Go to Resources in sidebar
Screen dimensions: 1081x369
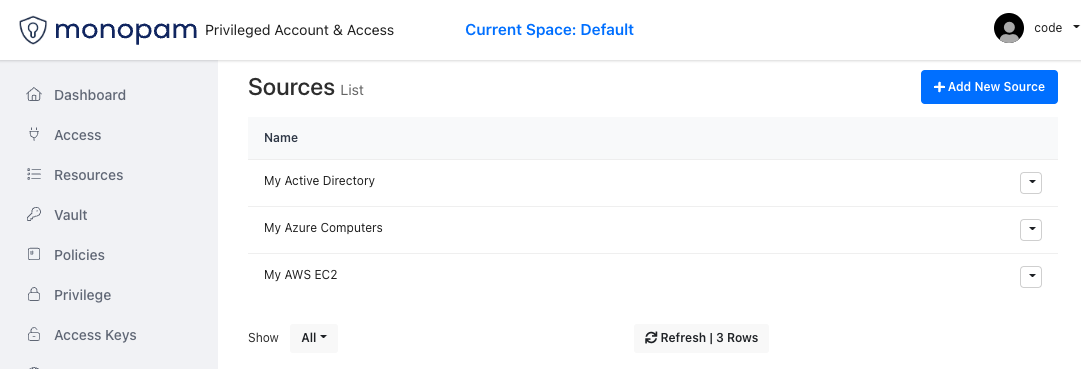(x=88, y=175)
